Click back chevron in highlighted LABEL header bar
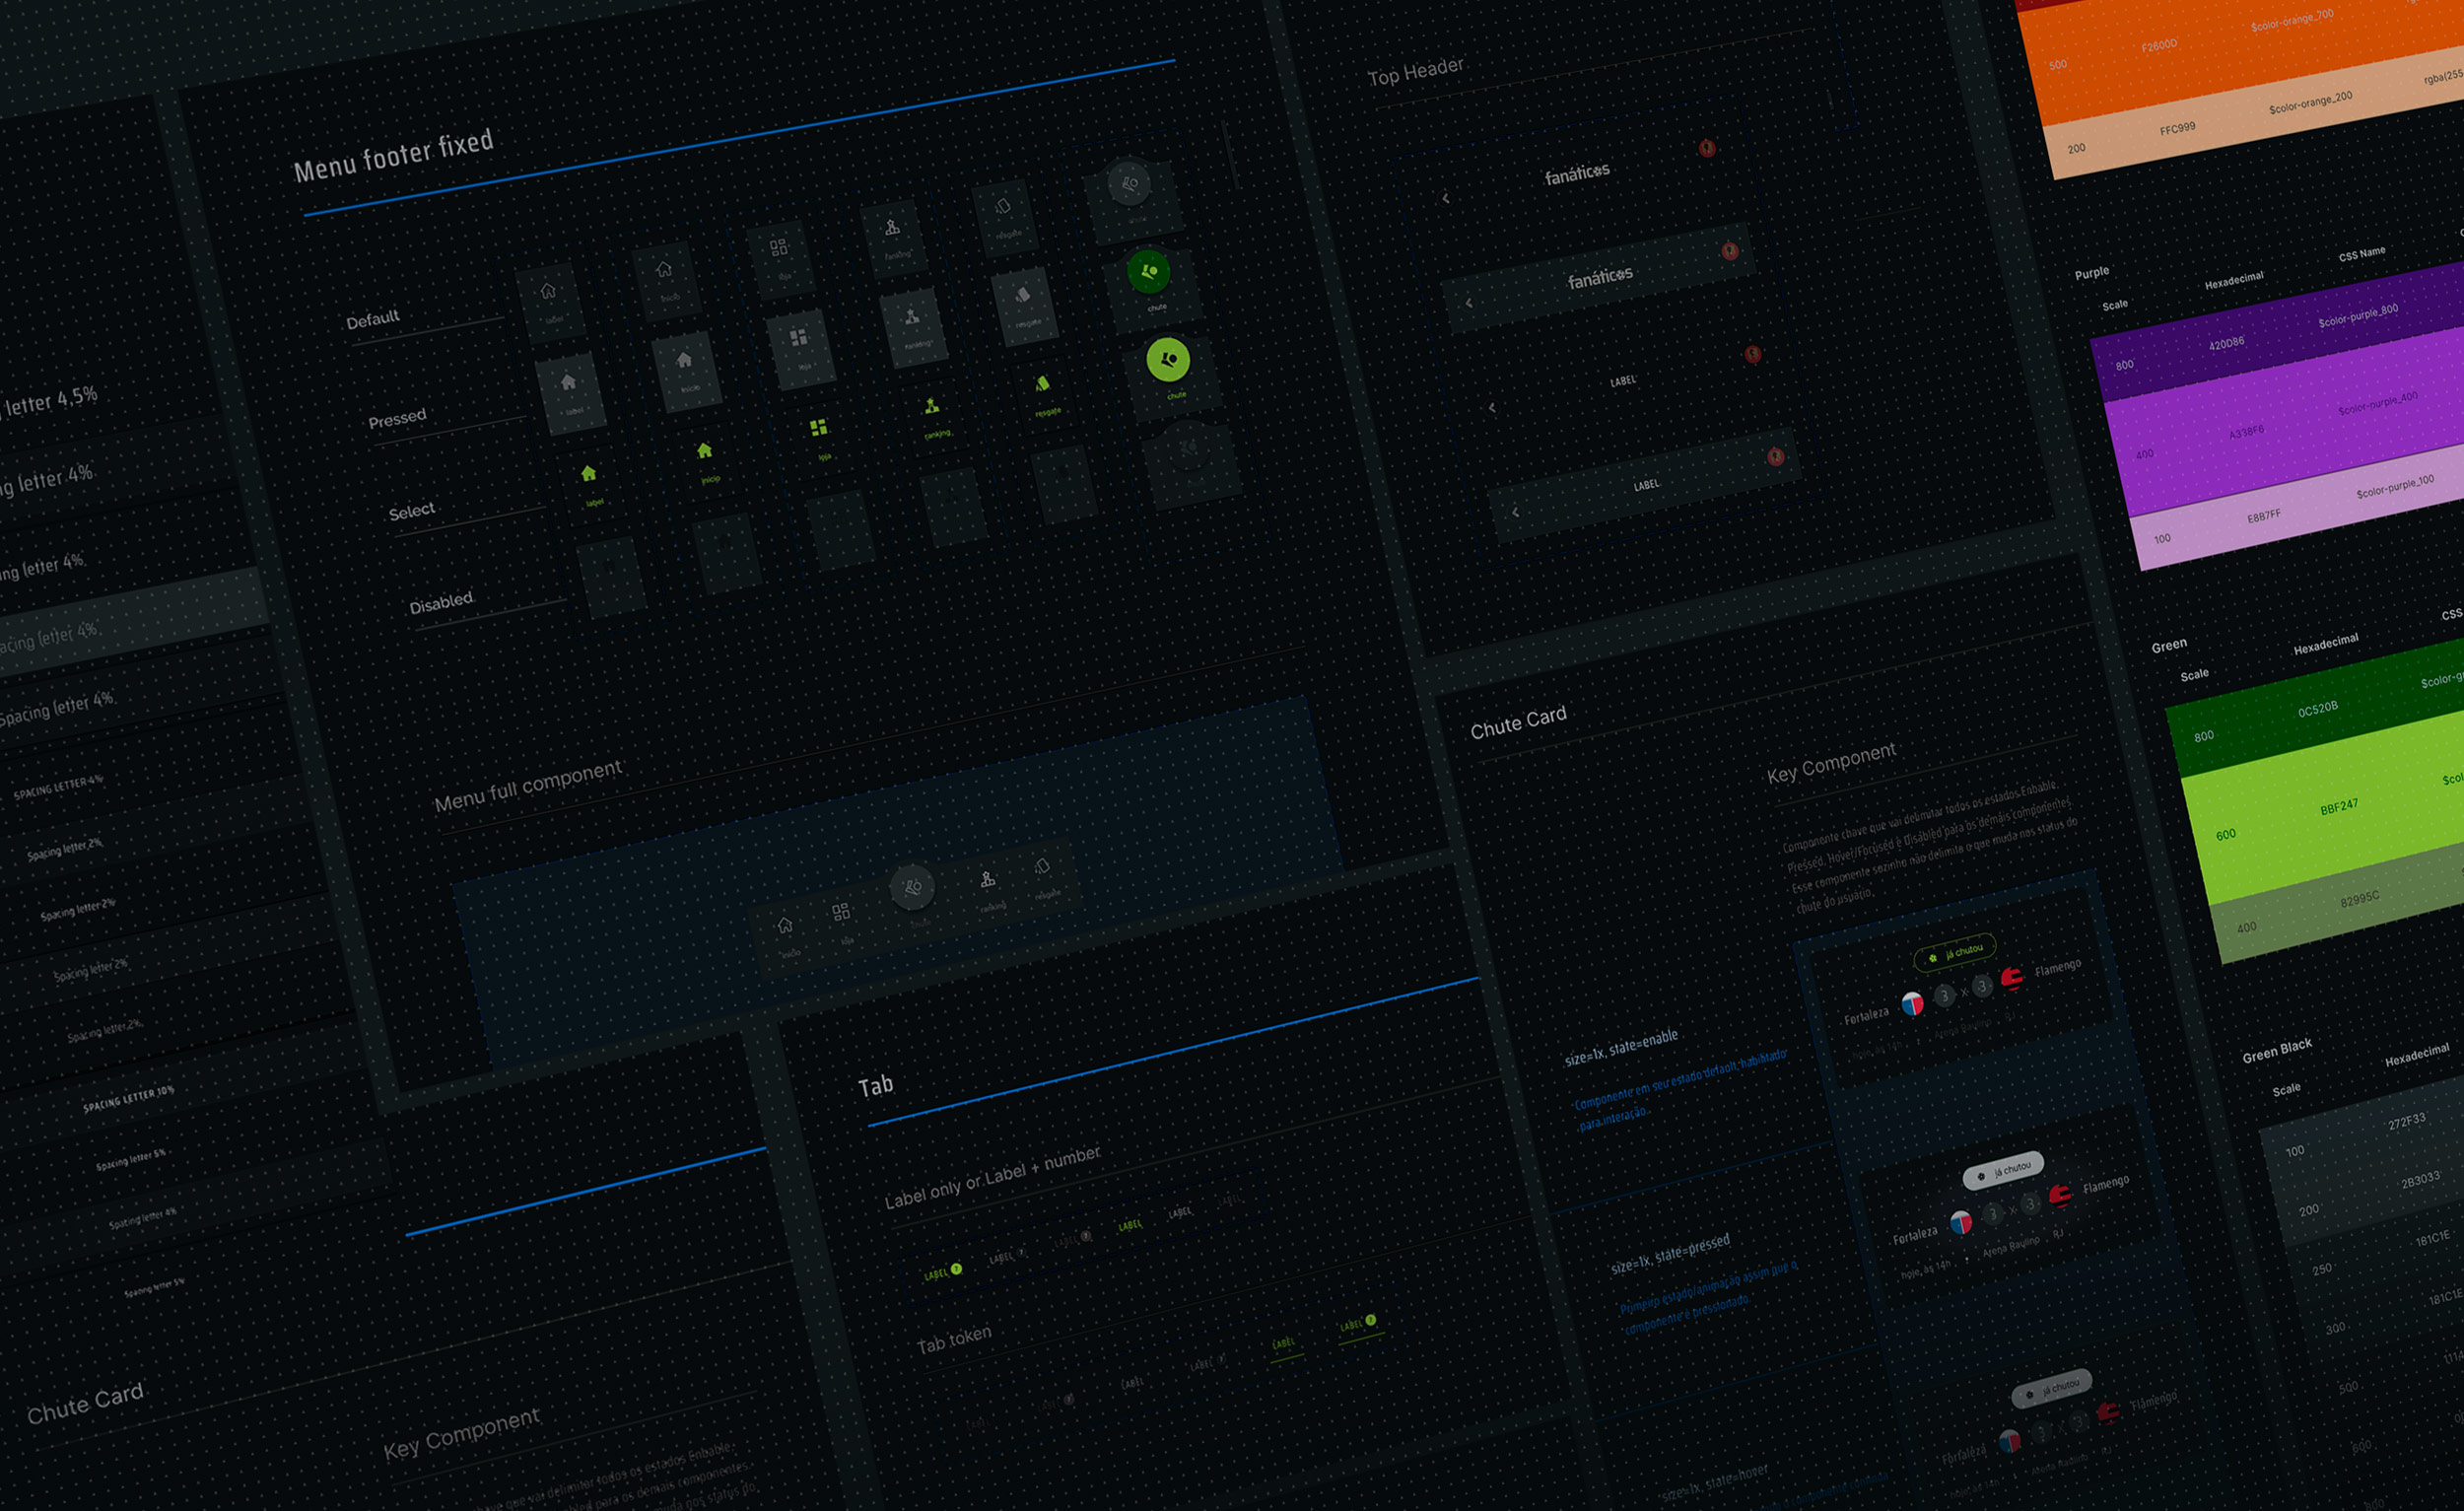 pyautogui.click(x=1516, y=513)
